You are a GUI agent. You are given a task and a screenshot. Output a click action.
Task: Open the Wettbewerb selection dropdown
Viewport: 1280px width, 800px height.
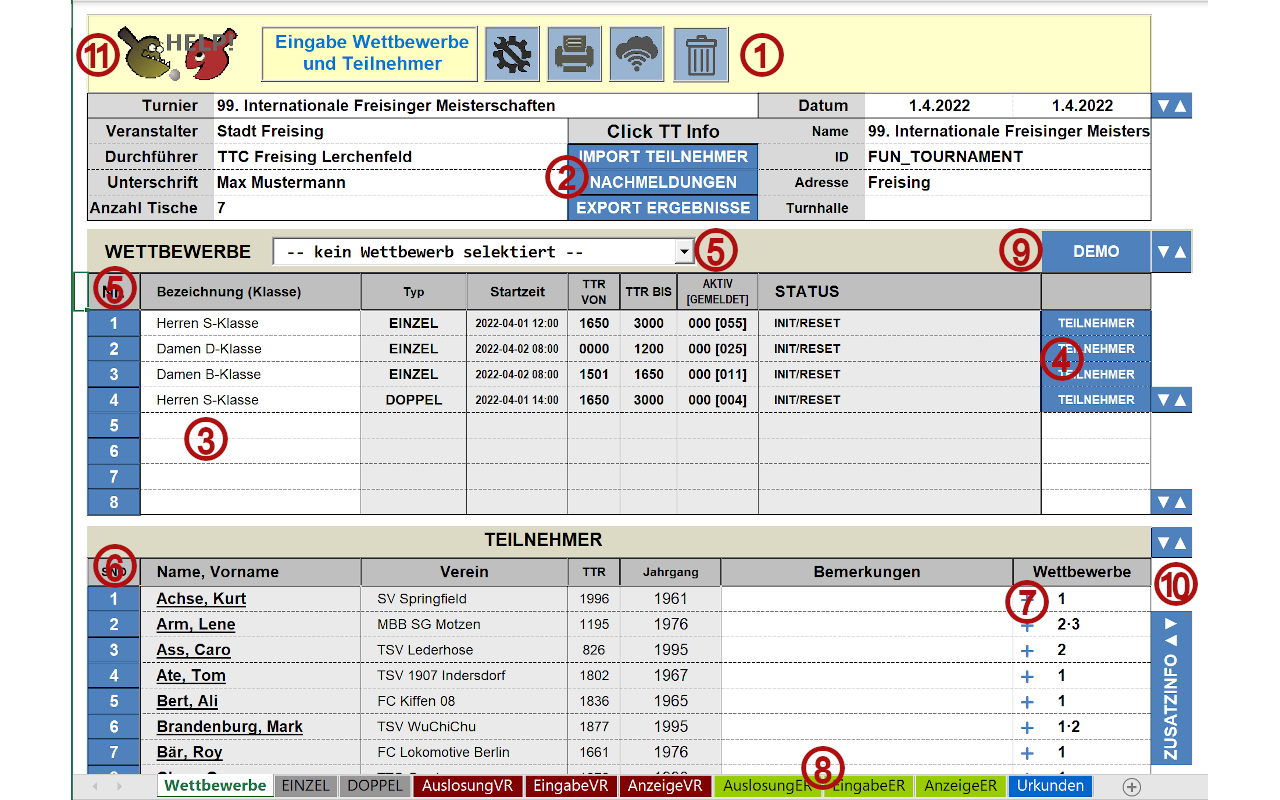click(x=684, y=252)
